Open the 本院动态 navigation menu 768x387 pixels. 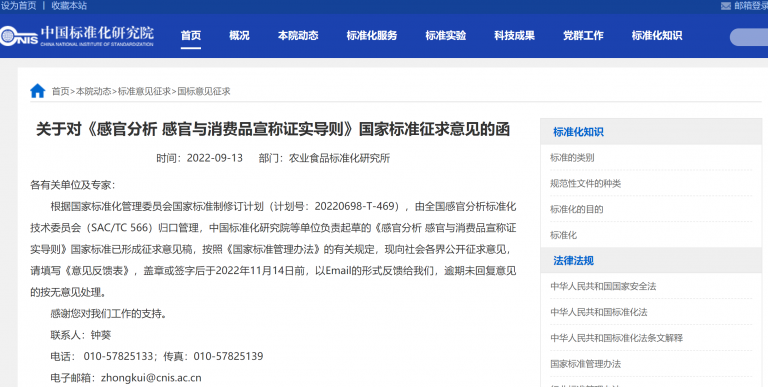[298, 36]
